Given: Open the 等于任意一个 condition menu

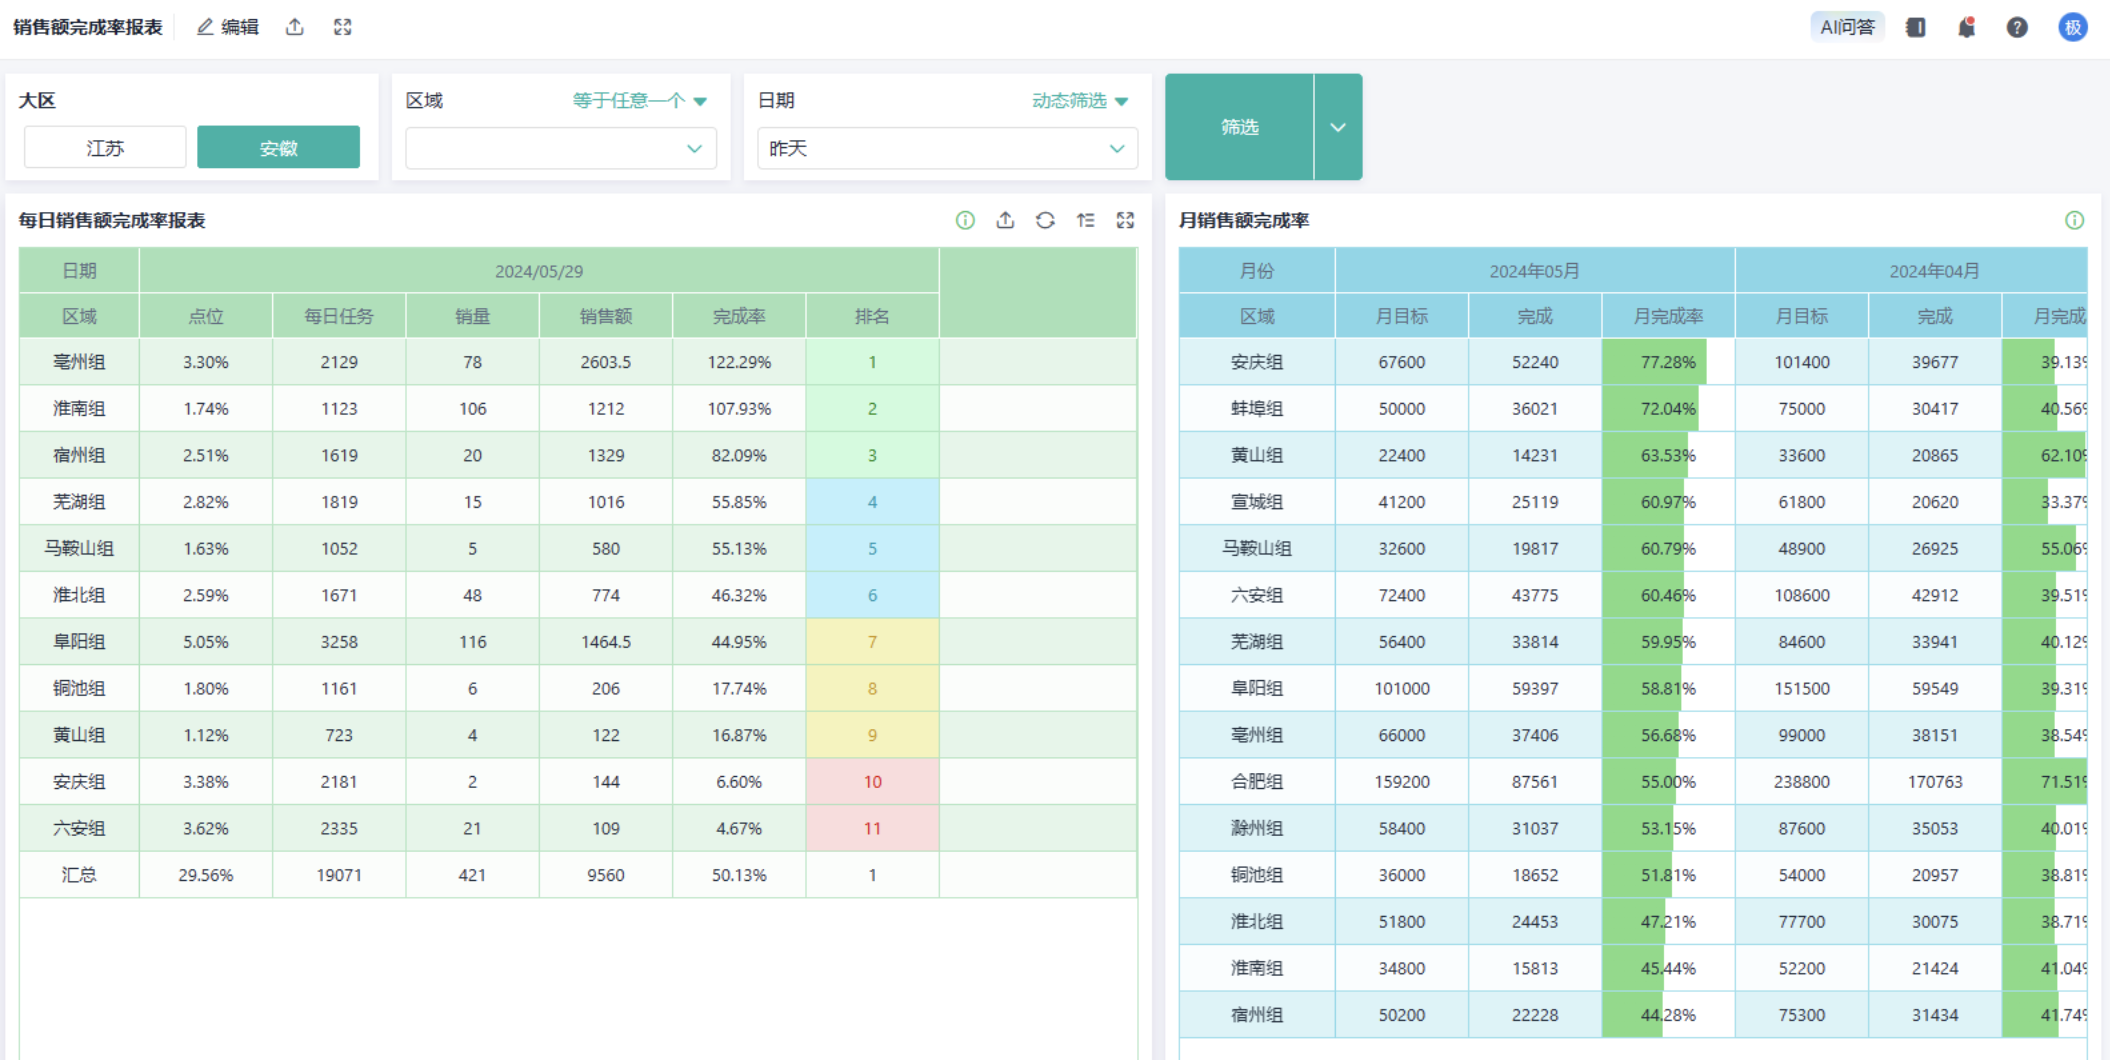Looking at the screenshot, I should [x=639, y=101].
